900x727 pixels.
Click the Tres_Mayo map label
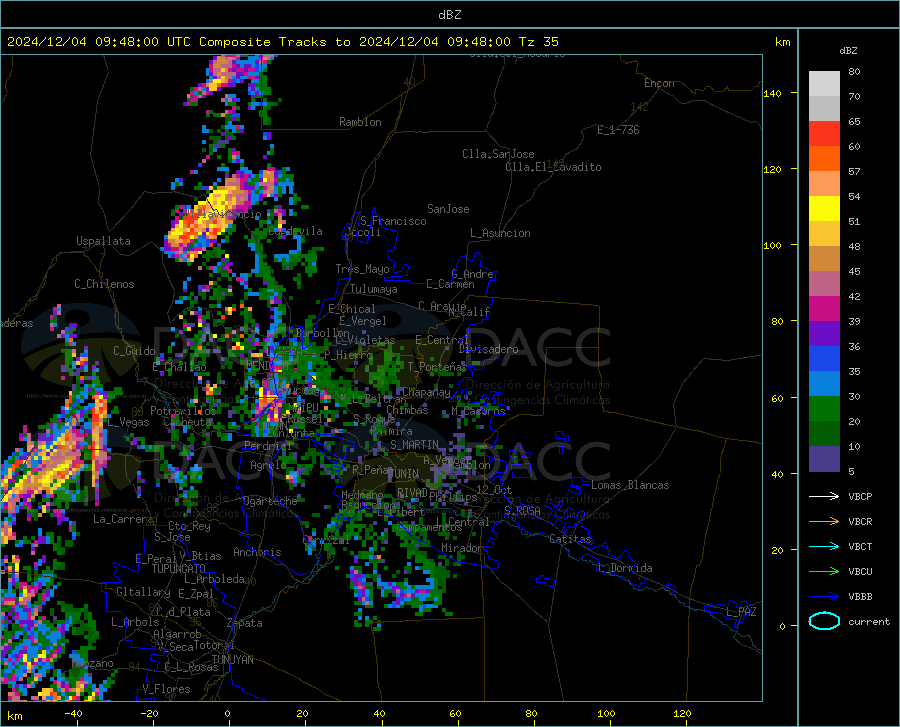pos(362,269)
